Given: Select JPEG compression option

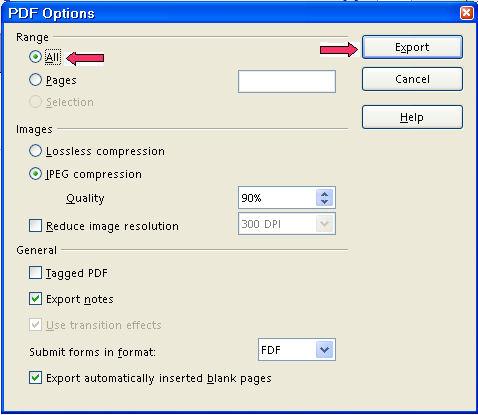Looking at the screenshot, I should point(35,174).
